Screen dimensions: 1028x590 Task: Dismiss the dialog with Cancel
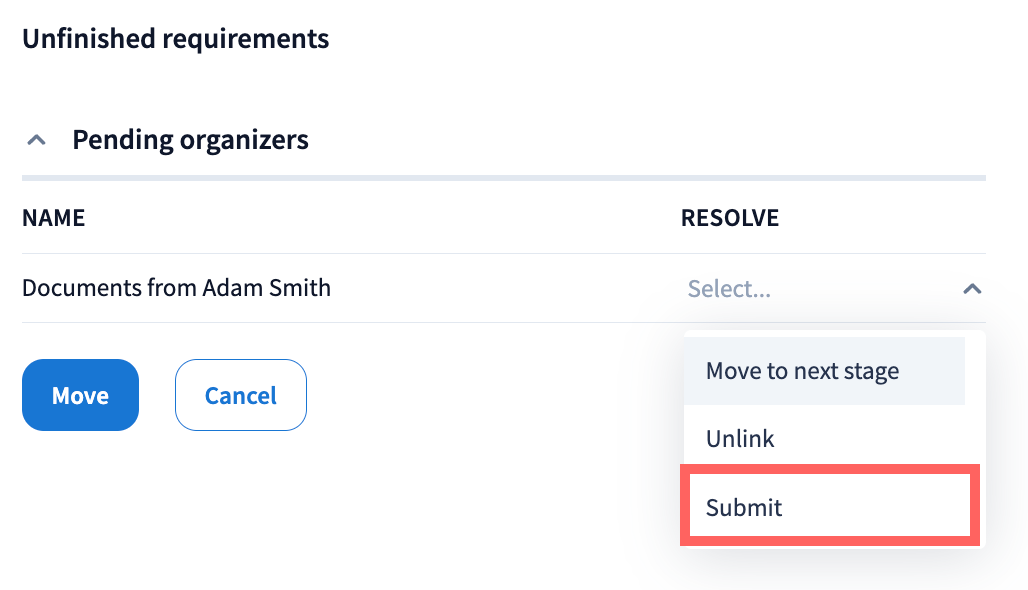(240, 395)
